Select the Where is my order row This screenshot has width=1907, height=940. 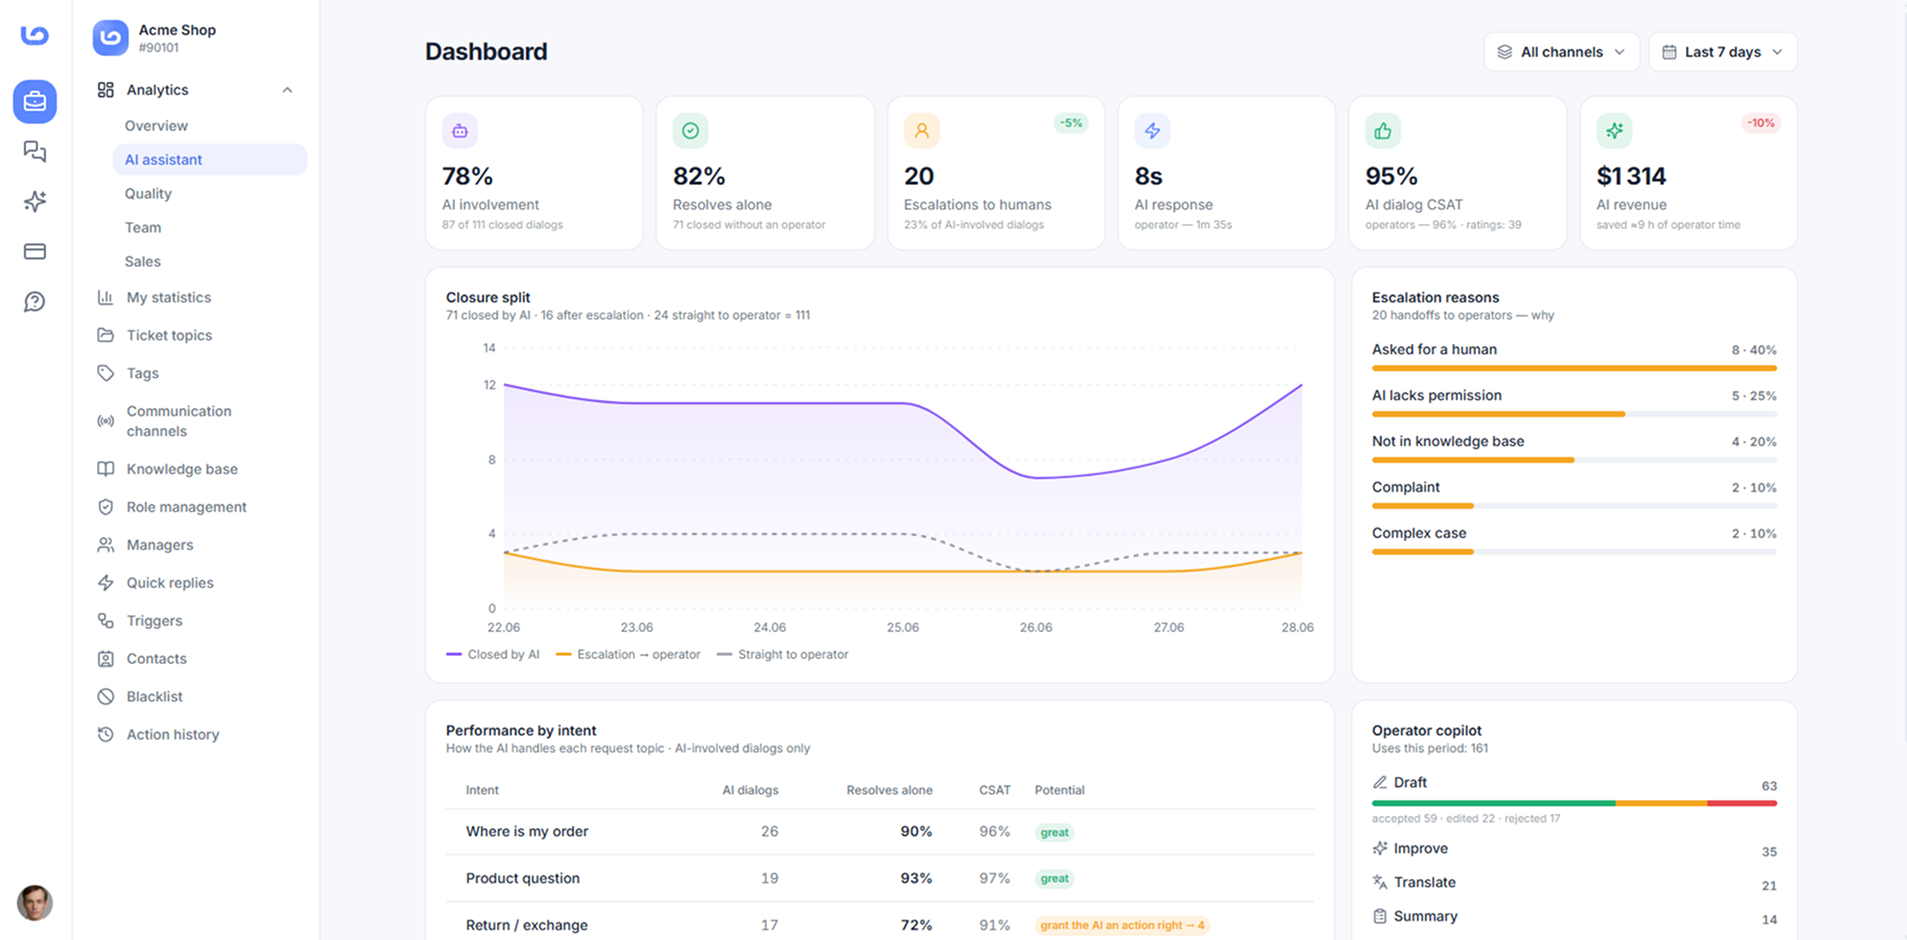(x=880, y=832)
